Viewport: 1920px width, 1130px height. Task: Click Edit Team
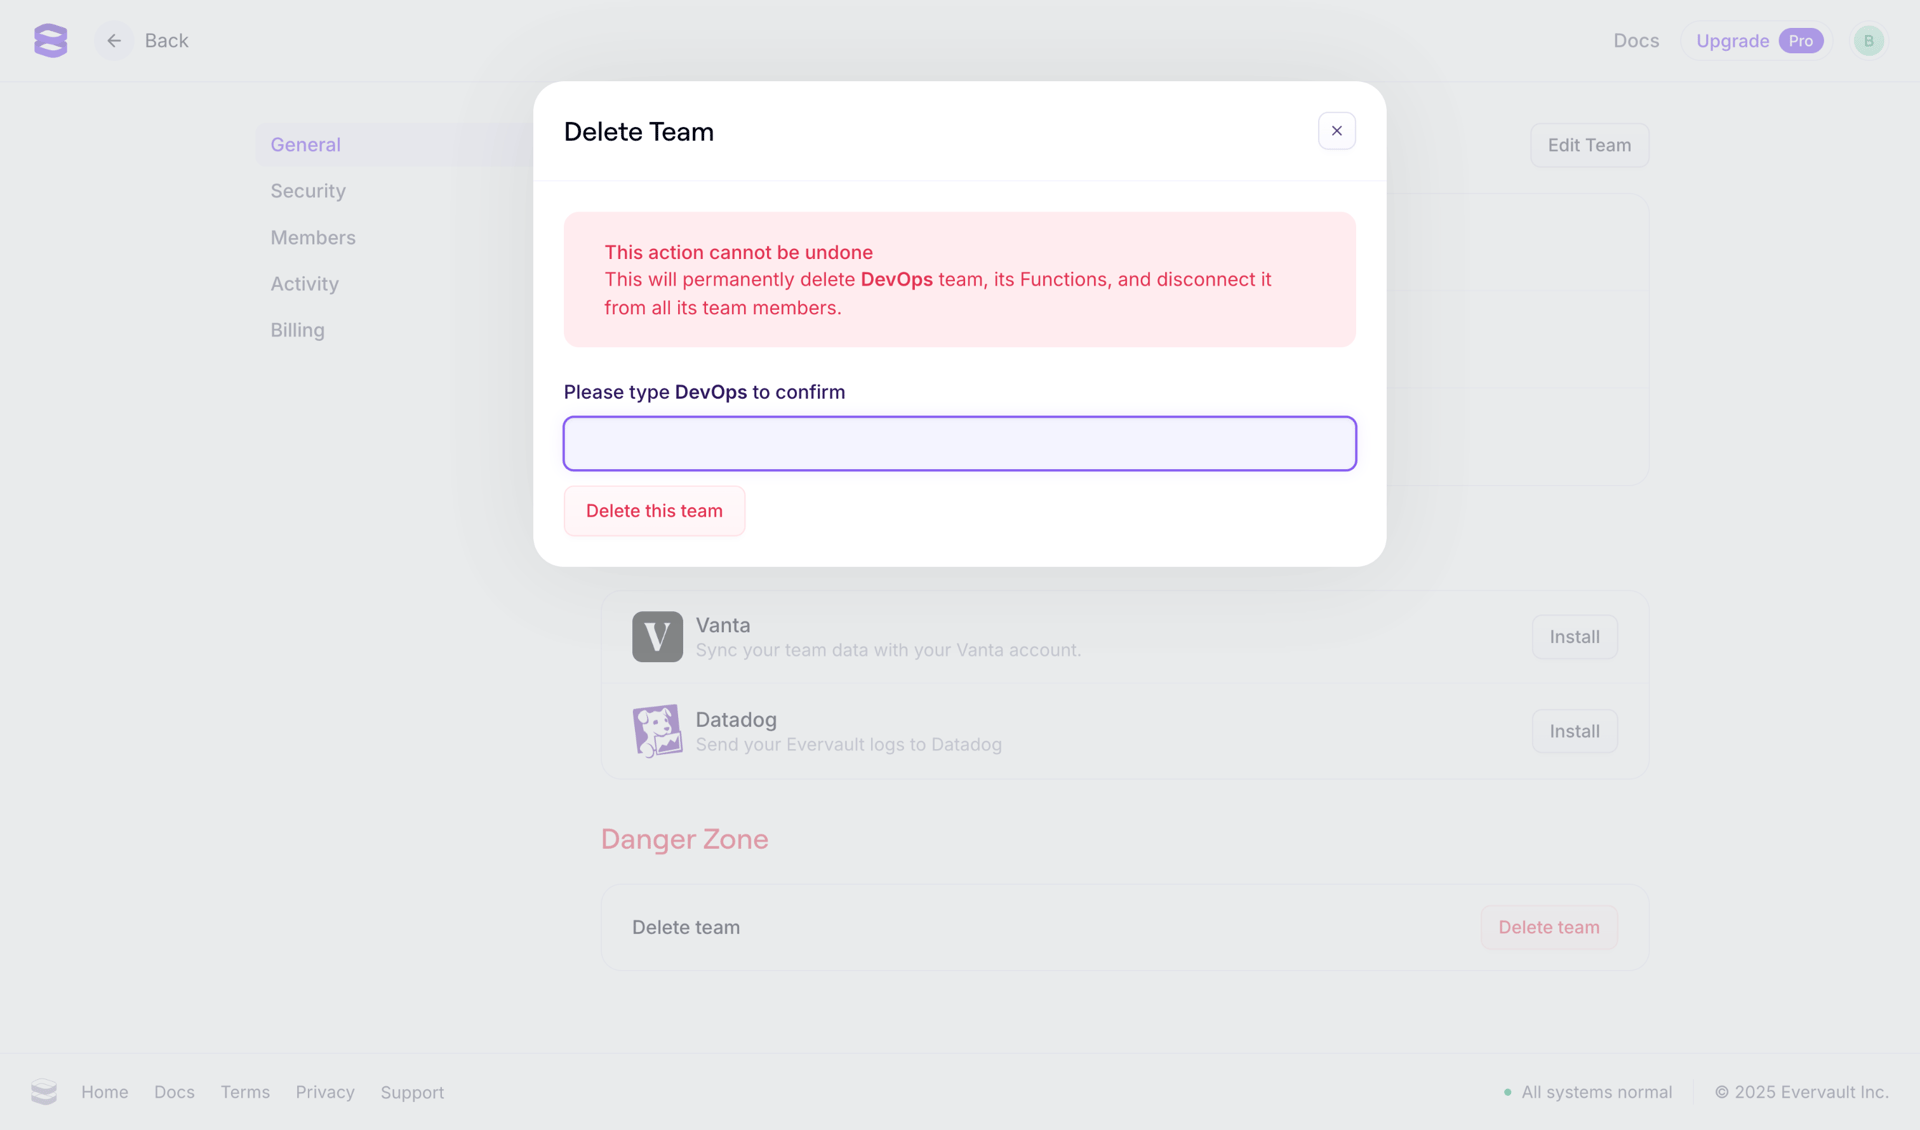1589,145
